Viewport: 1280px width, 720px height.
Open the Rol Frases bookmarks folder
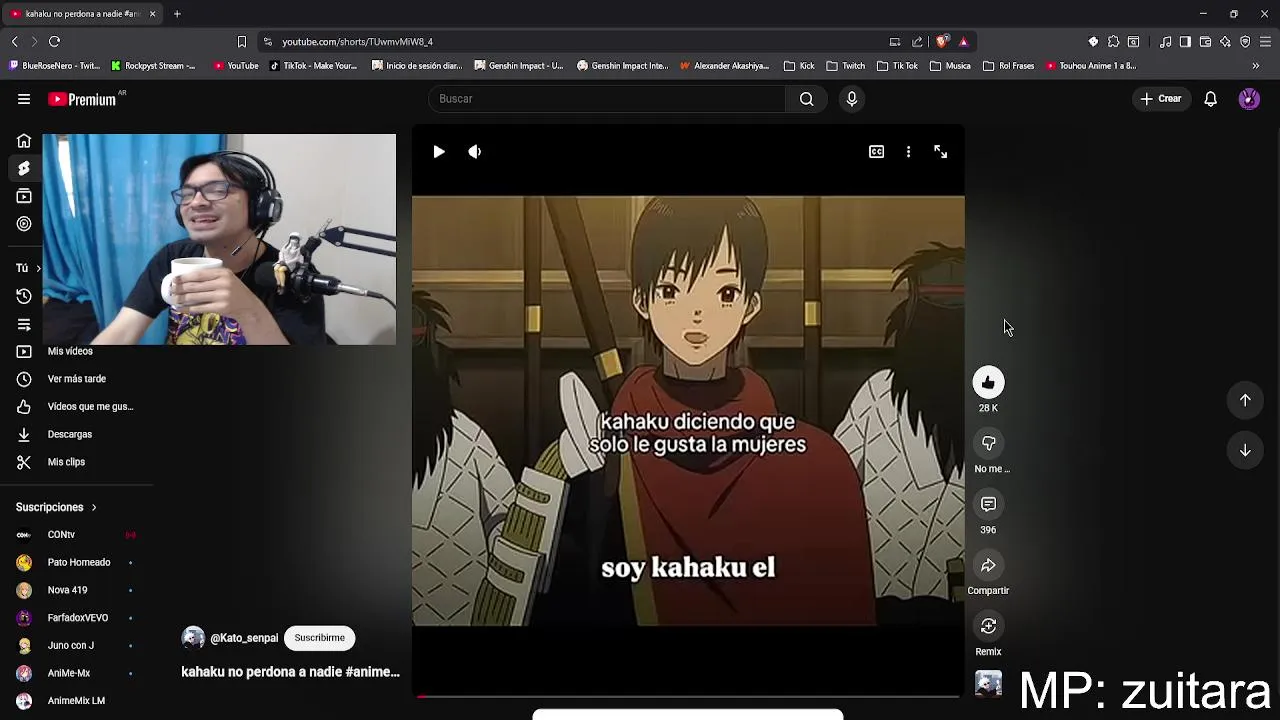[x=1009, y=66]
